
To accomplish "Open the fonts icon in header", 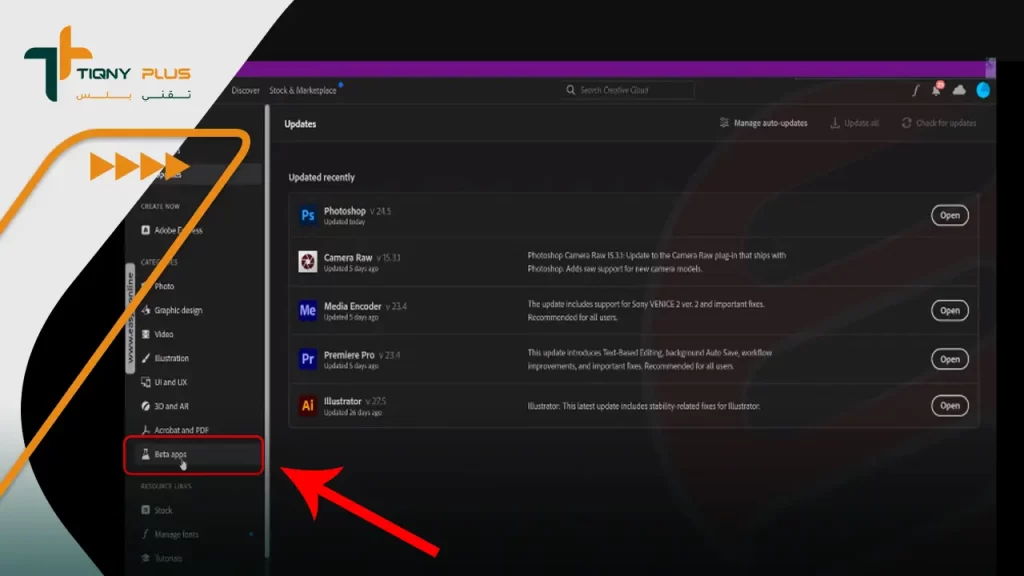I will point(915,90).
